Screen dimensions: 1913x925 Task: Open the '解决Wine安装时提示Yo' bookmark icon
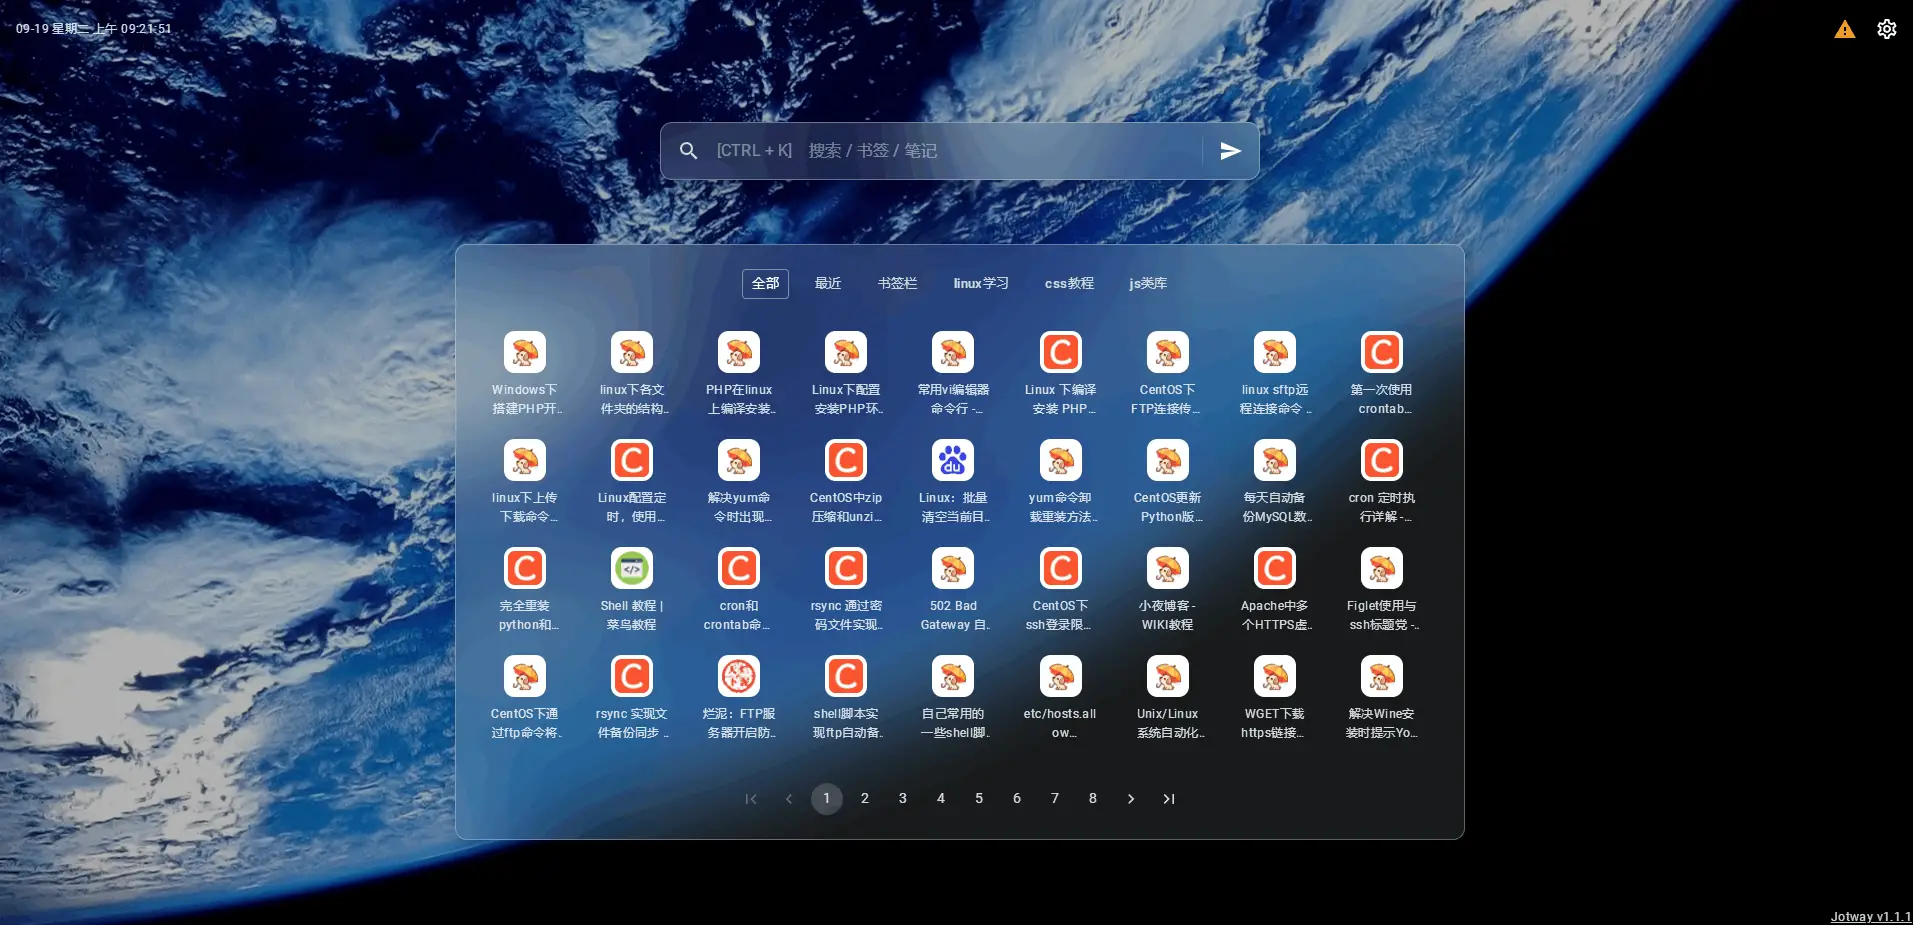coord(1382,676)
